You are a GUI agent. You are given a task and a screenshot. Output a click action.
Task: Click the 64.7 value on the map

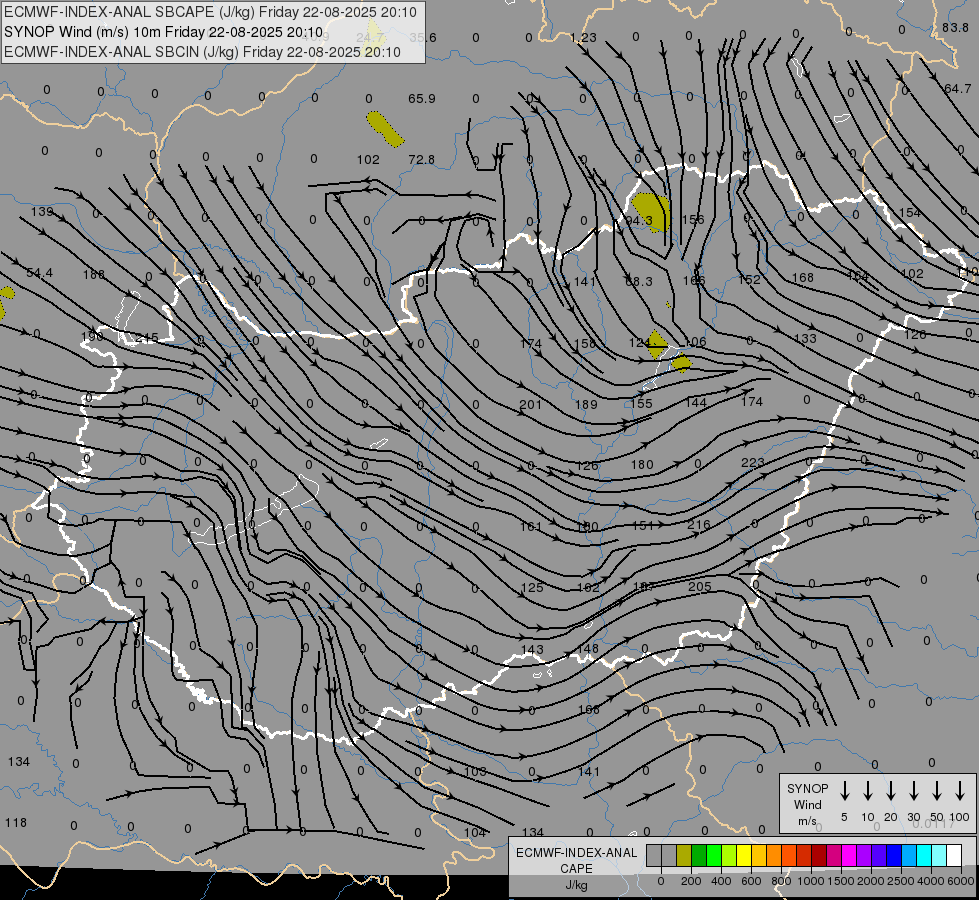958,89
